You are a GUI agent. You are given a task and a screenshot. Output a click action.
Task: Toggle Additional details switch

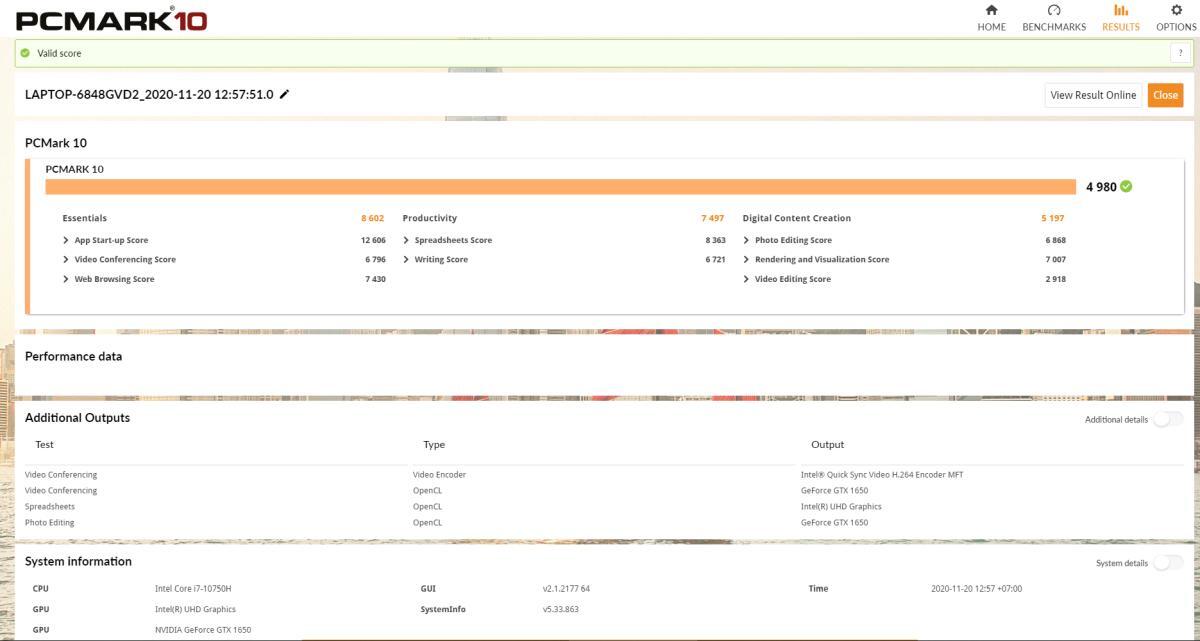[x=1167, y=419]
